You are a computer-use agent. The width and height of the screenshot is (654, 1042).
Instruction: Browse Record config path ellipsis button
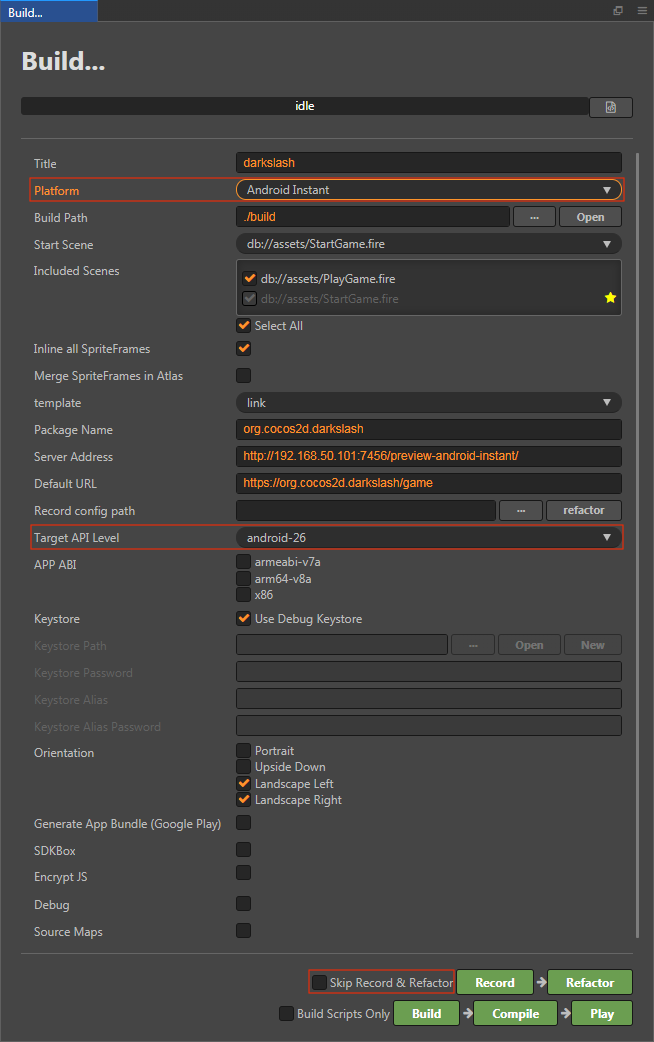521,510
